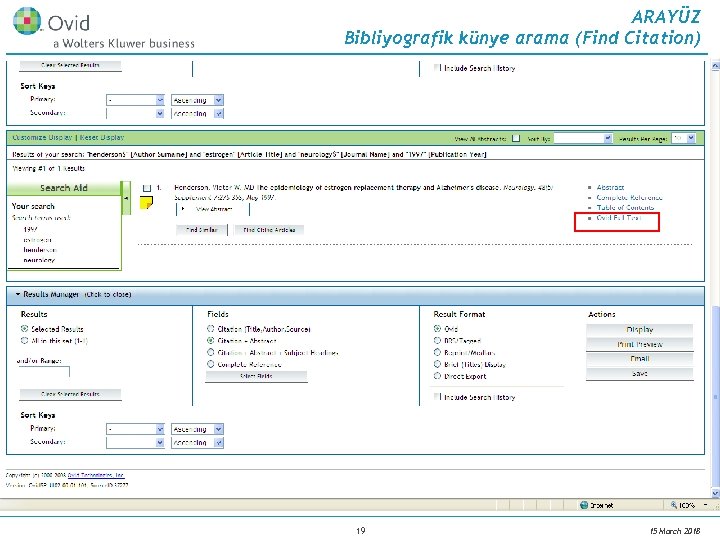720x540 pixels.
Task: Select Reprint/Medlars result format
Action: [437, 352]
